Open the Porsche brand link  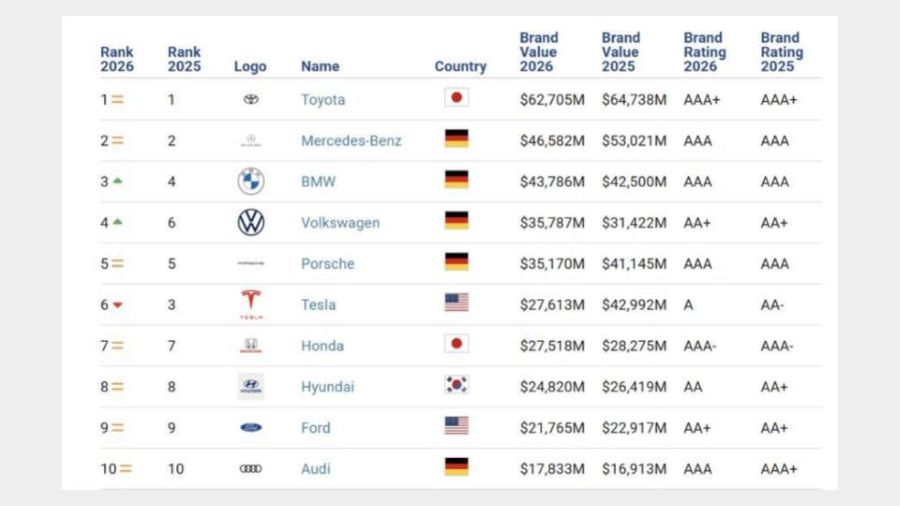point(327,264)
